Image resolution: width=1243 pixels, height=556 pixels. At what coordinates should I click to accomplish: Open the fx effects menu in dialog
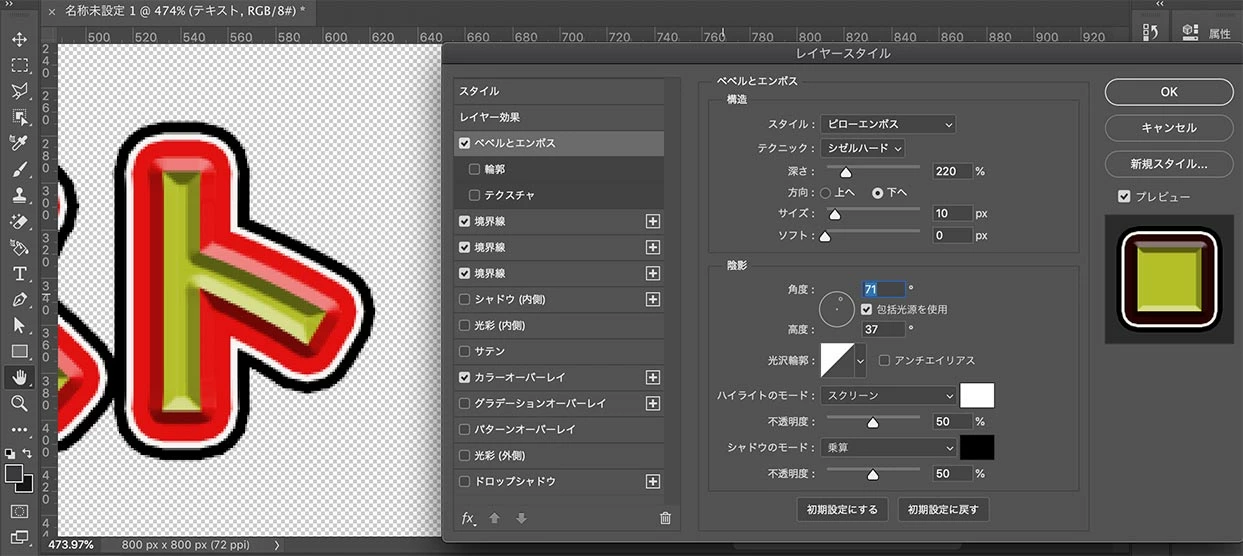click(468, 518)
